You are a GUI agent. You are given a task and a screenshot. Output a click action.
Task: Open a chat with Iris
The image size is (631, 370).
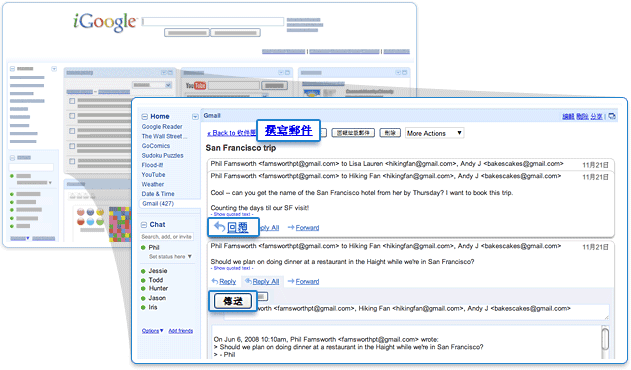point(153,307)
